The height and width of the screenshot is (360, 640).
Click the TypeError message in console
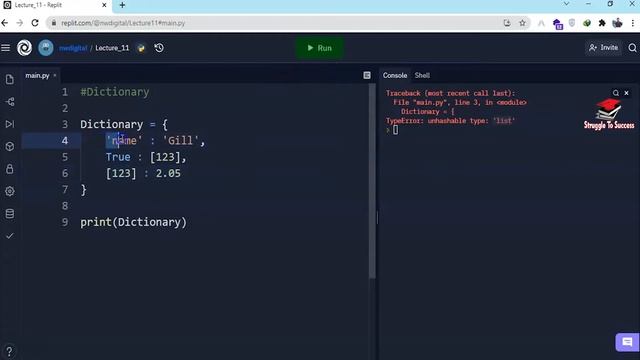tap(450, 121)
